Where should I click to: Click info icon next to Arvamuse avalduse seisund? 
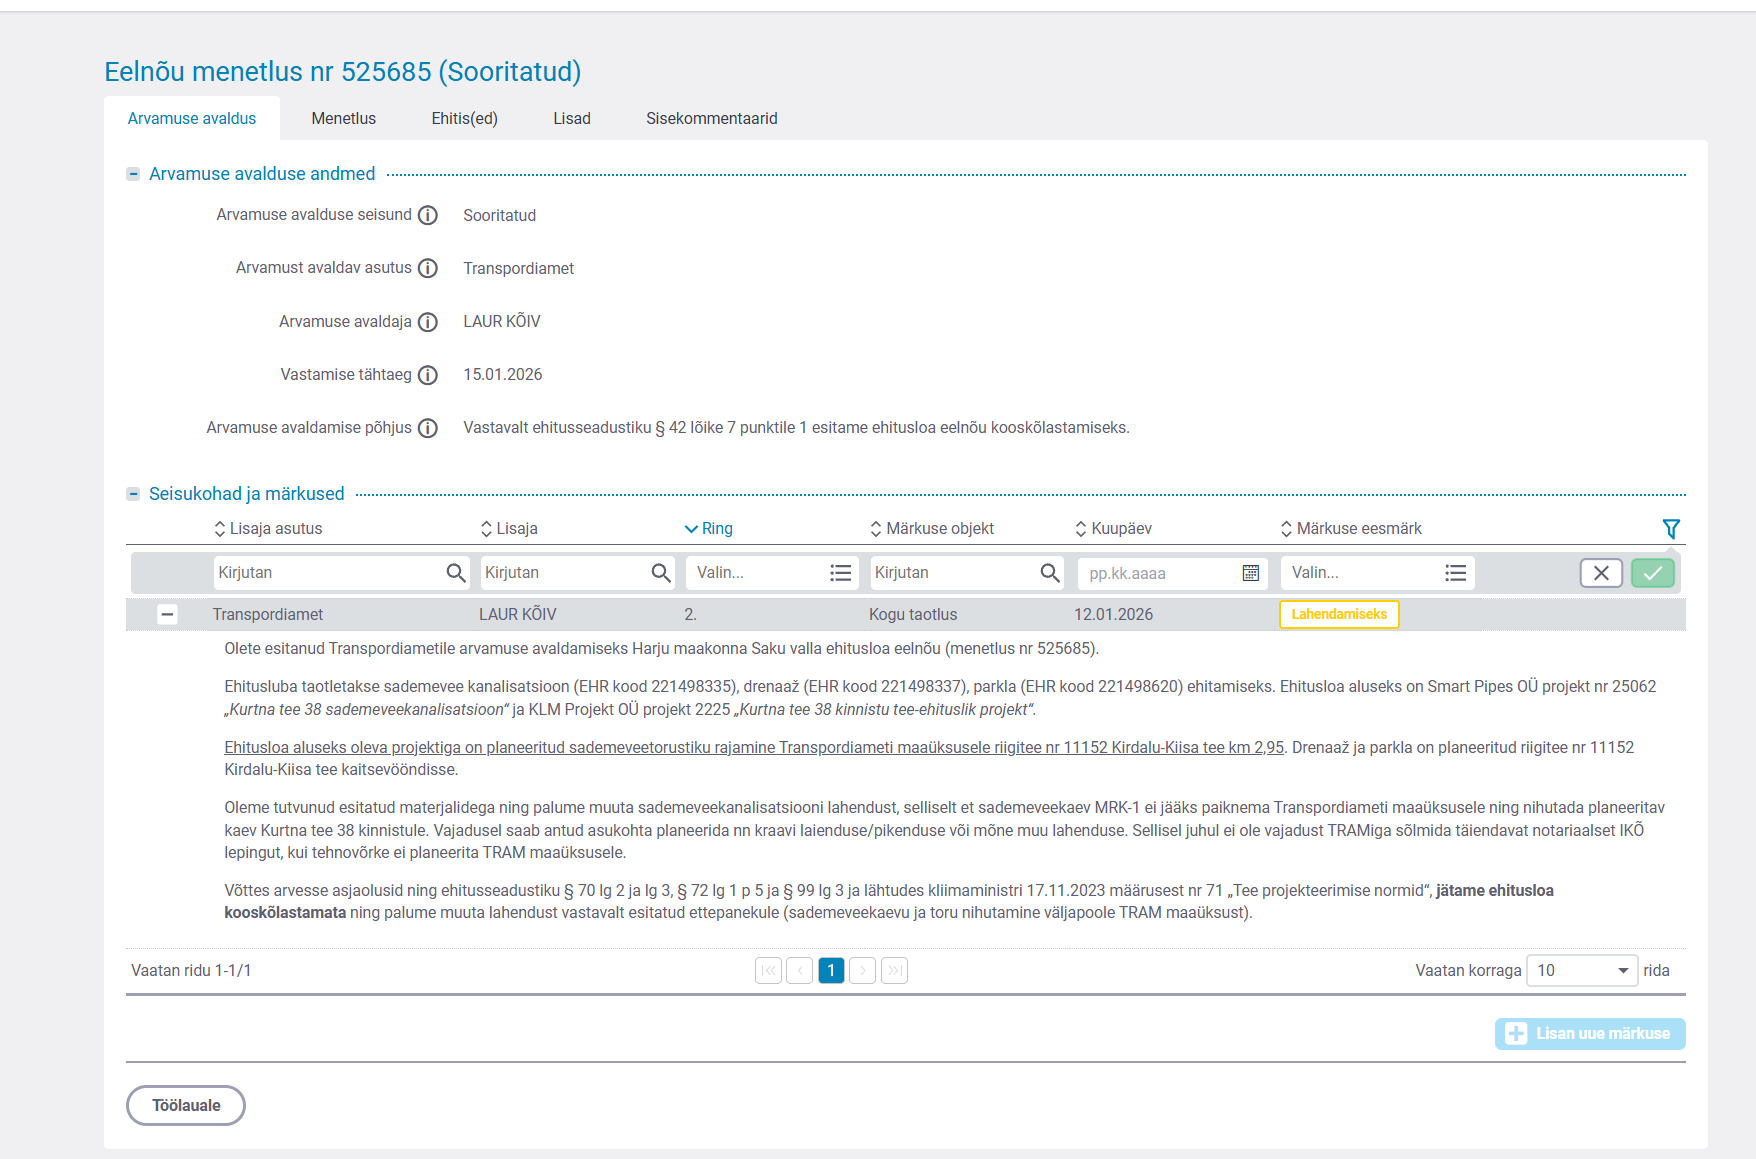pos(428,215)
